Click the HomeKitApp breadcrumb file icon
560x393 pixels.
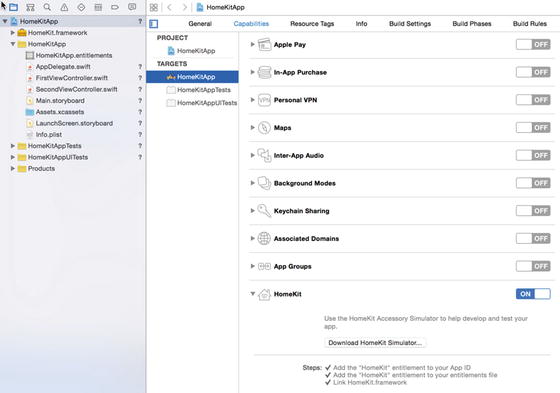pyautogui.click(x=200, y=7)
